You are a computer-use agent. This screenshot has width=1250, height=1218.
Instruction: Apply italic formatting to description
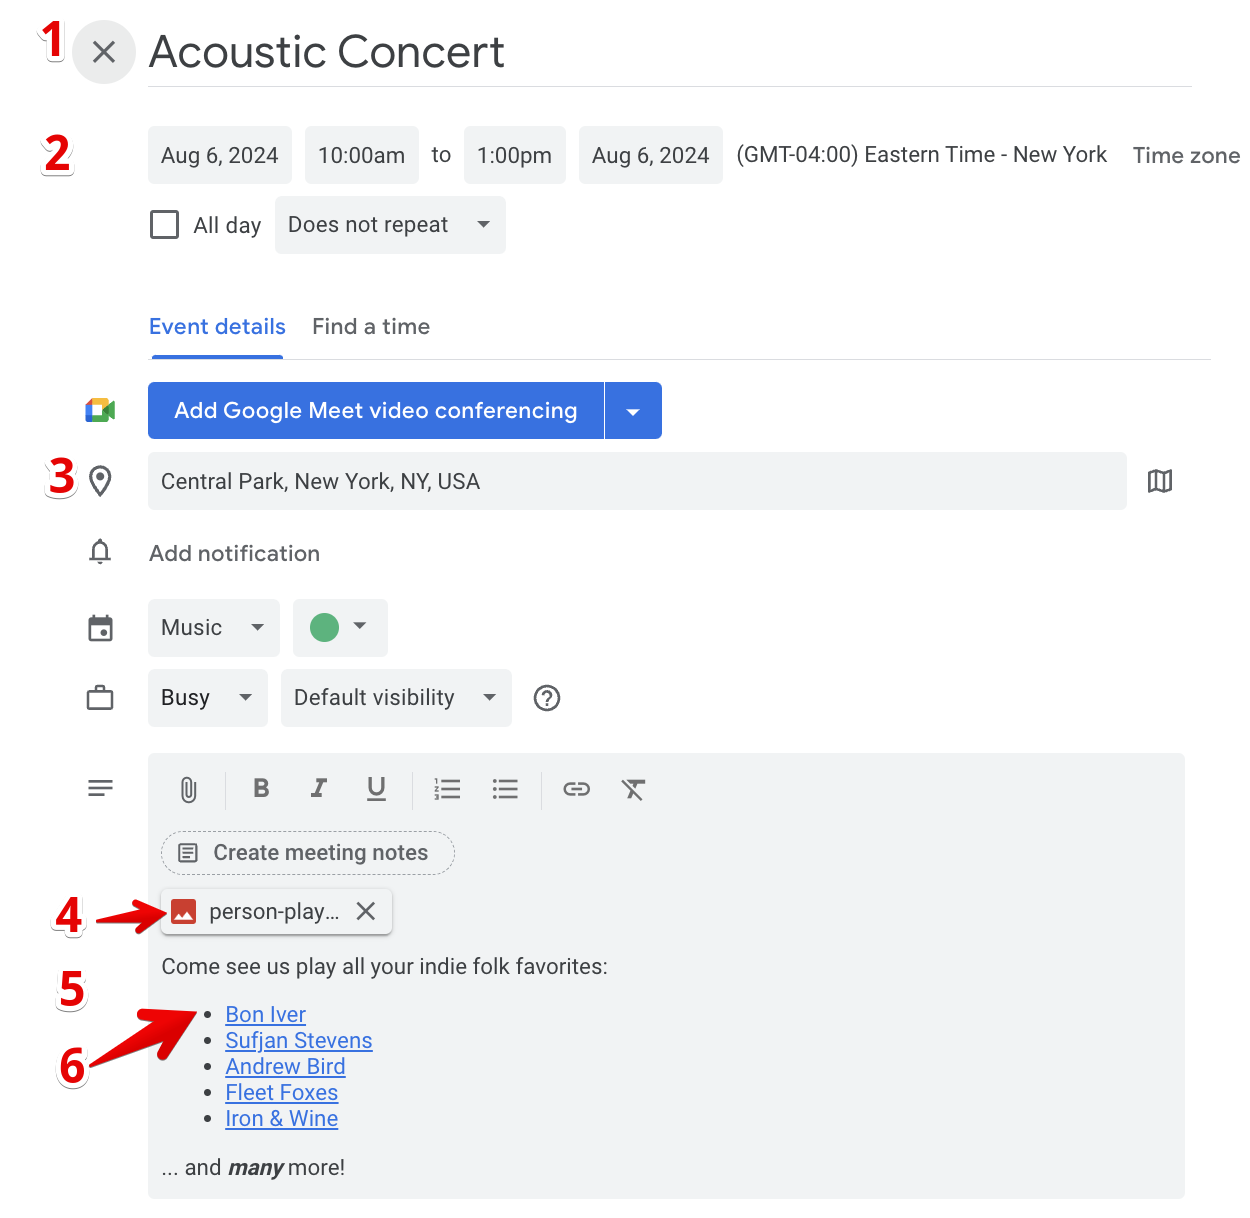[x=319, y=789]
